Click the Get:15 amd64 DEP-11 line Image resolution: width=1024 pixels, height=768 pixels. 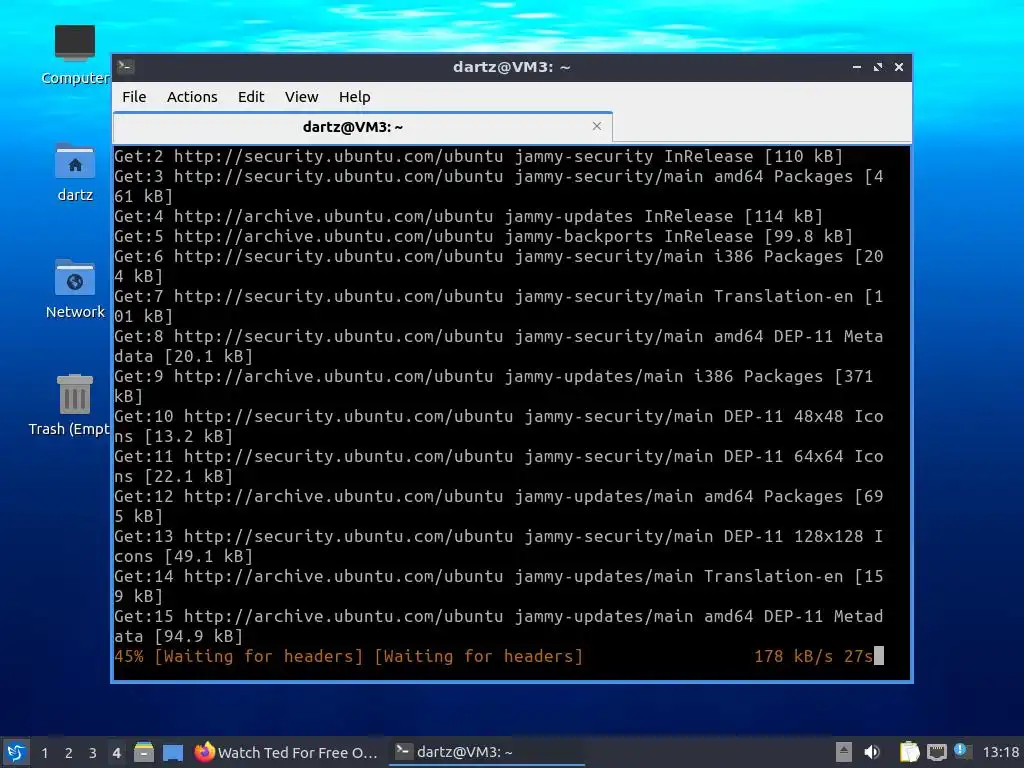pyautogui.click(x=499, y=626)
